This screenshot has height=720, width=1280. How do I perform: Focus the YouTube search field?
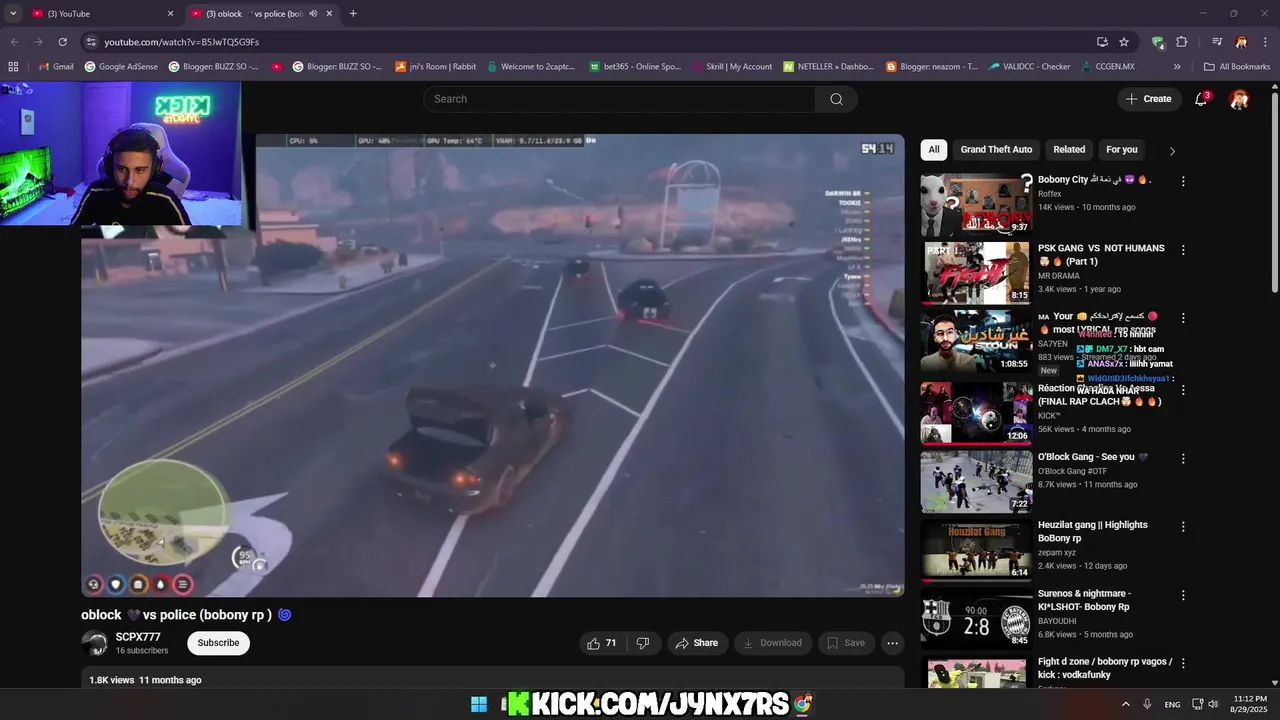(619, 99)
